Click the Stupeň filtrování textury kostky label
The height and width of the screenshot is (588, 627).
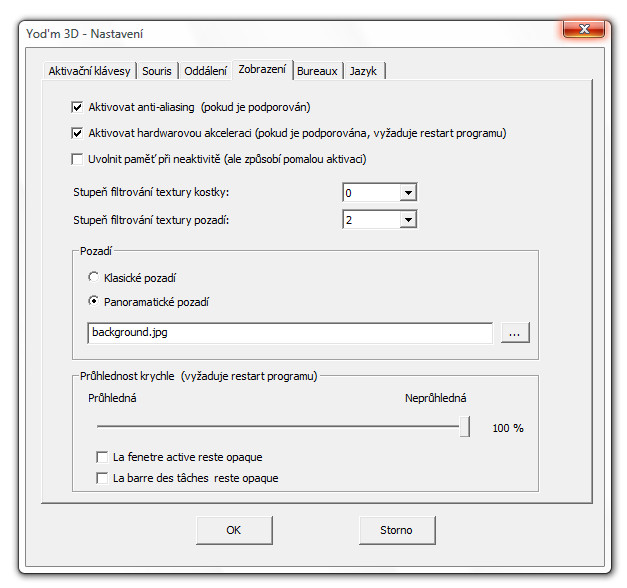coord(151,192)
